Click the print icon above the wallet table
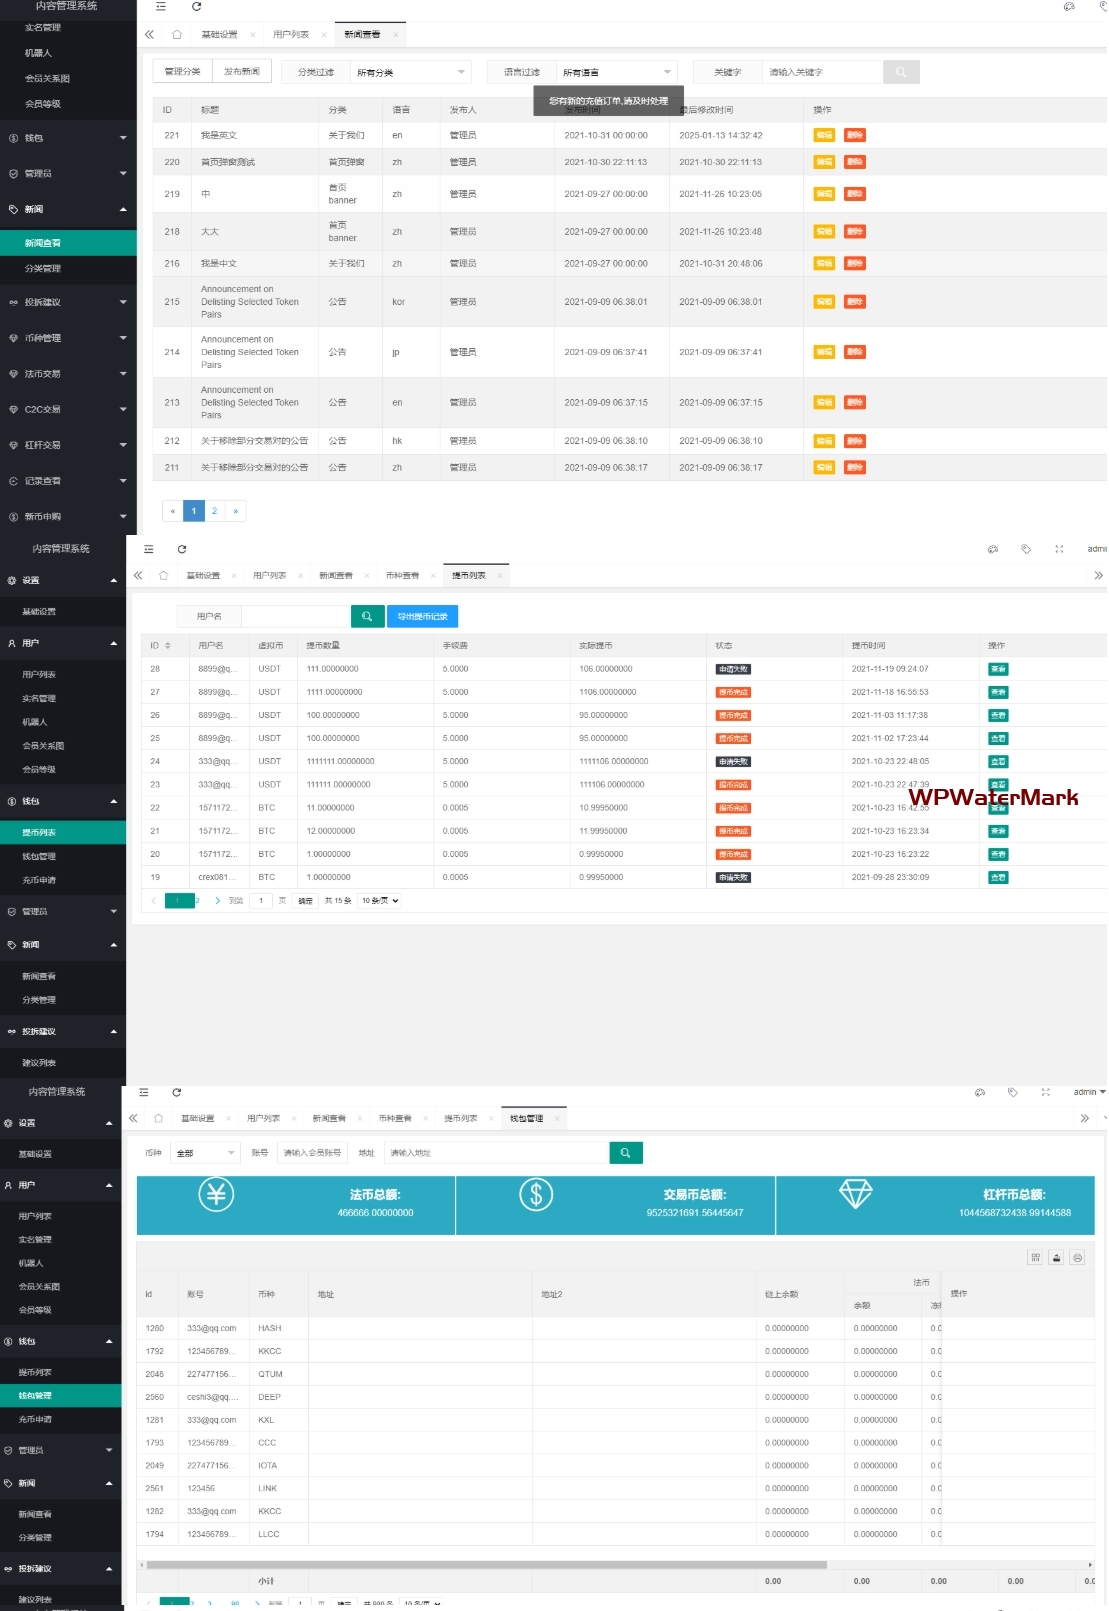Screen dimensions: 1109x1611 [x=1077, y=1257]
